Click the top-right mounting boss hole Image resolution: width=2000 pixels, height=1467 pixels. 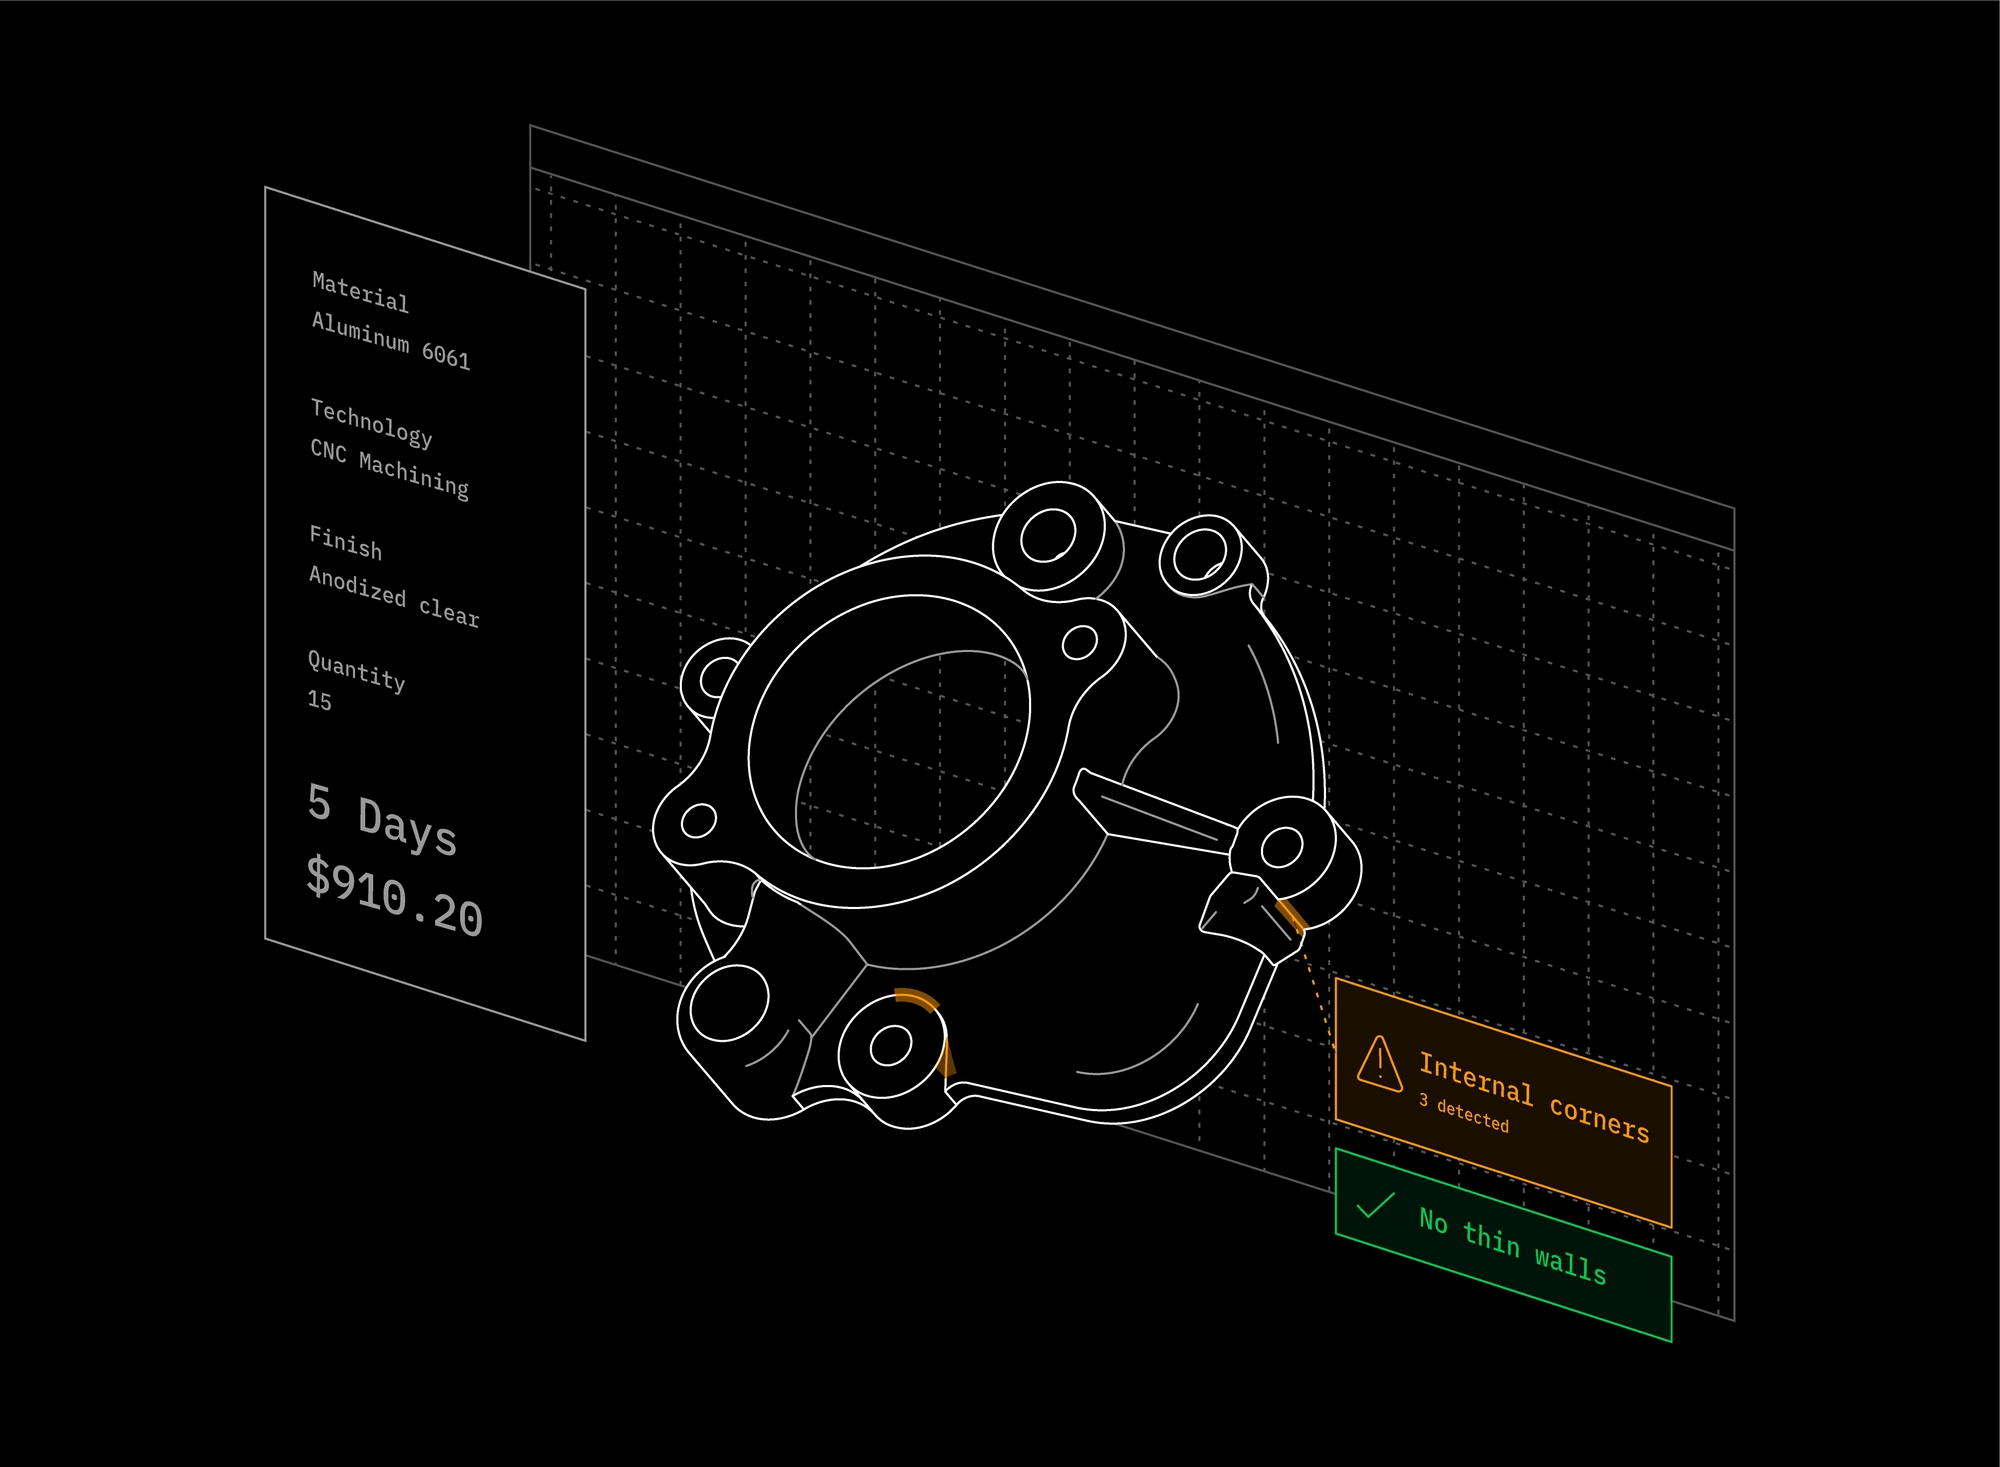[x=1199, y=555]
